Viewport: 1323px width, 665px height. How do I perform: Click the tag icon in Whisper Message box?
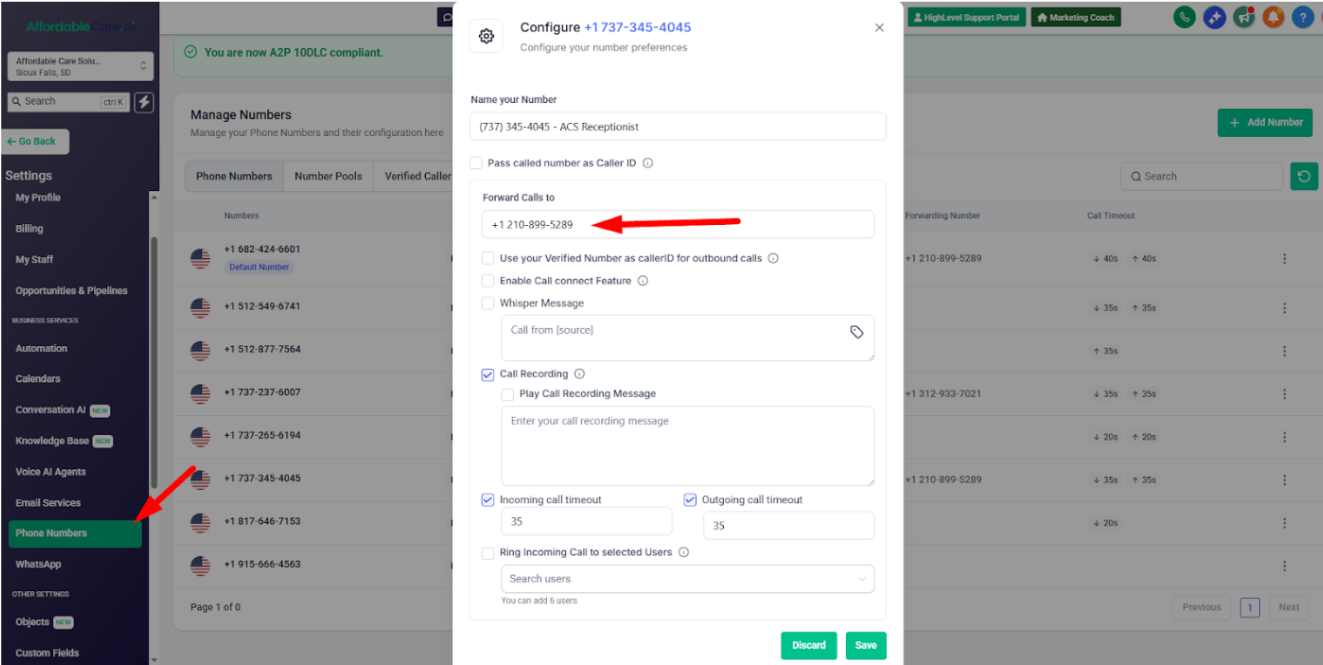point(857,332)
